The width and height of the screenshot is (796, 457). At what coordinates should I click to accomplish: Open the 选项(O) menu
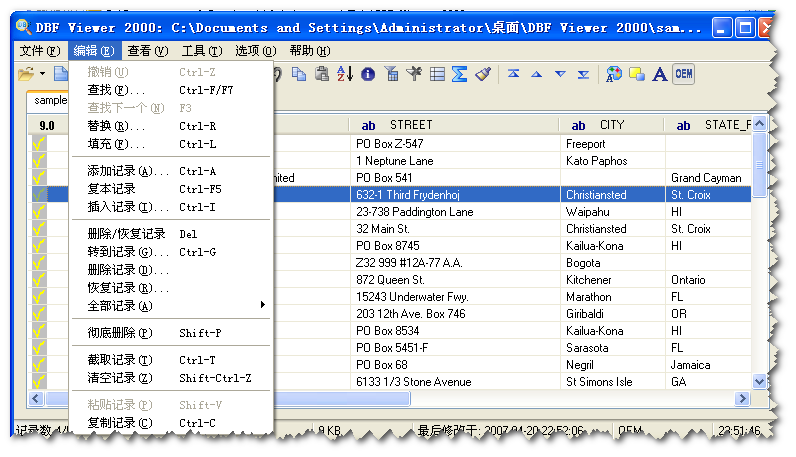(256, 51)
